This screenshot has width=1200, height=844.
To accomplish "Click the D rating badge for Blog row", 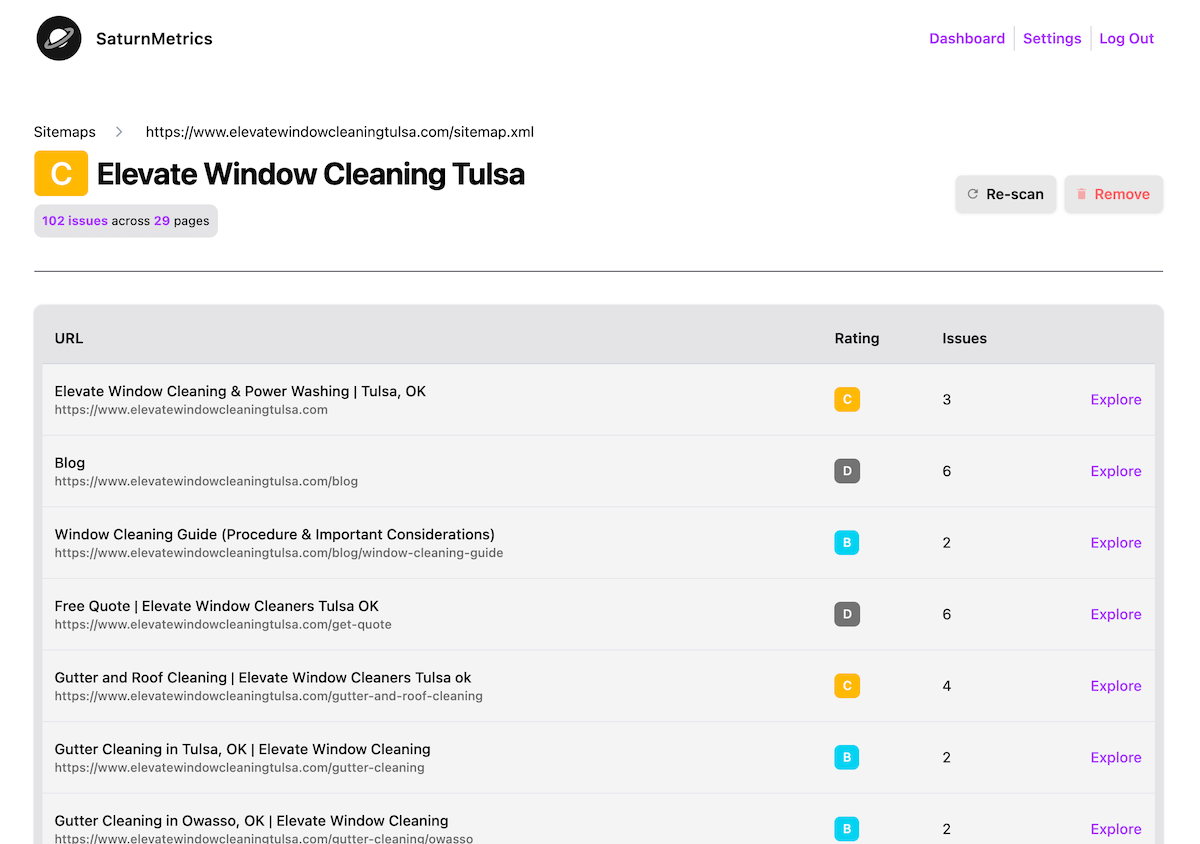I will click(847, 471).
